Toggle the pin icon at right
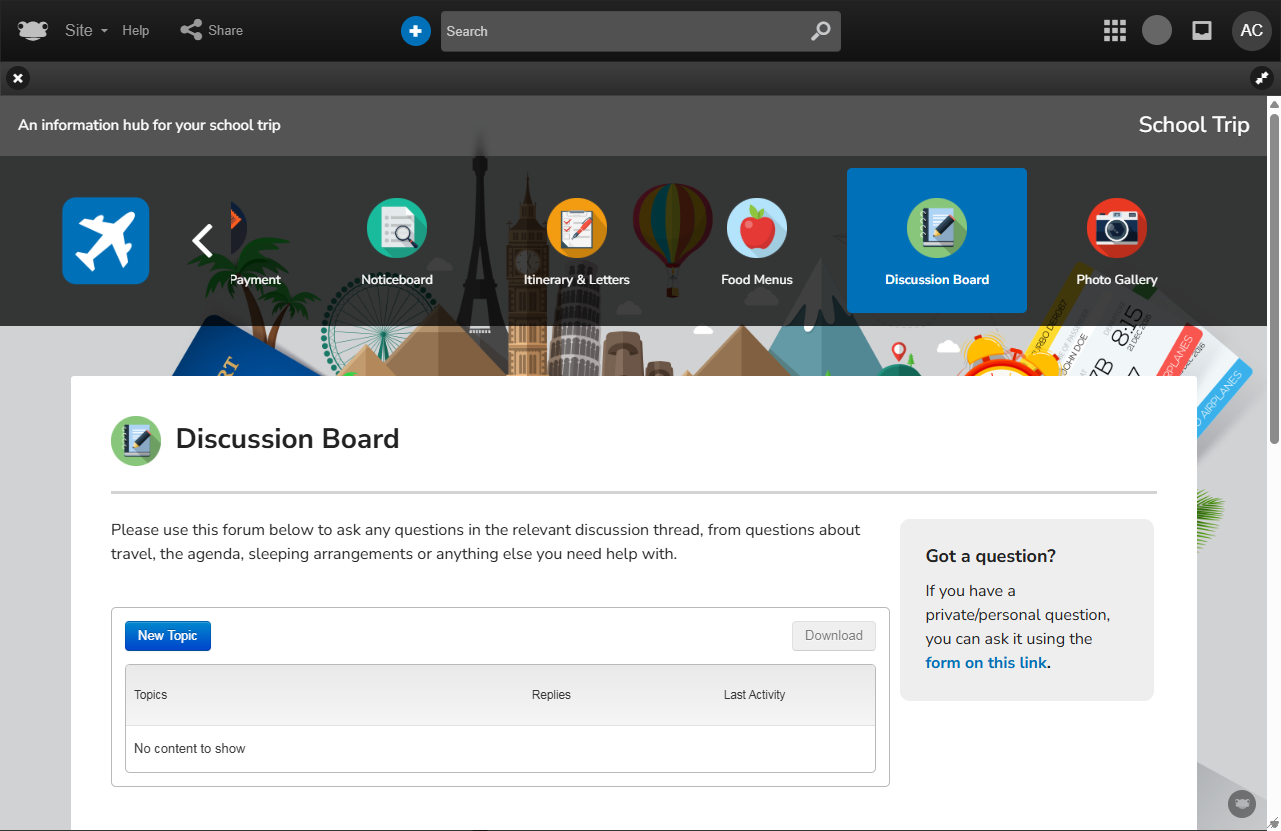The height and width of the screenshot is (831, 1281). tap(1261, 78)
